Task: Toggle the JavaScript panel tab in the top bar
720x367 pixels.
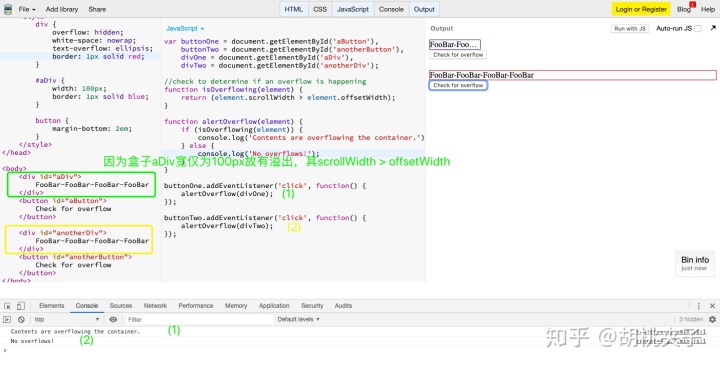Action: click(353, 9)
